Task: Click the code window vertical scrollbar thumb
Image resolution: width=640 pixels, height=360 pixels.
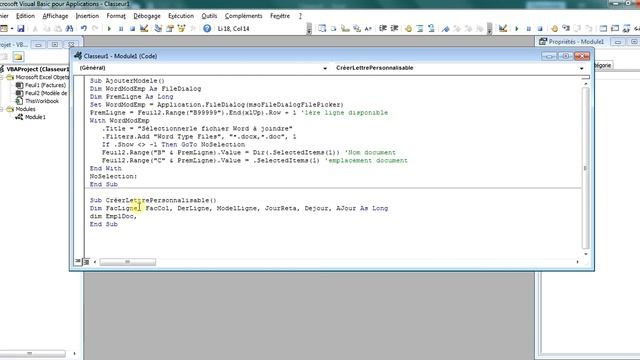Action: pos(585,167)
